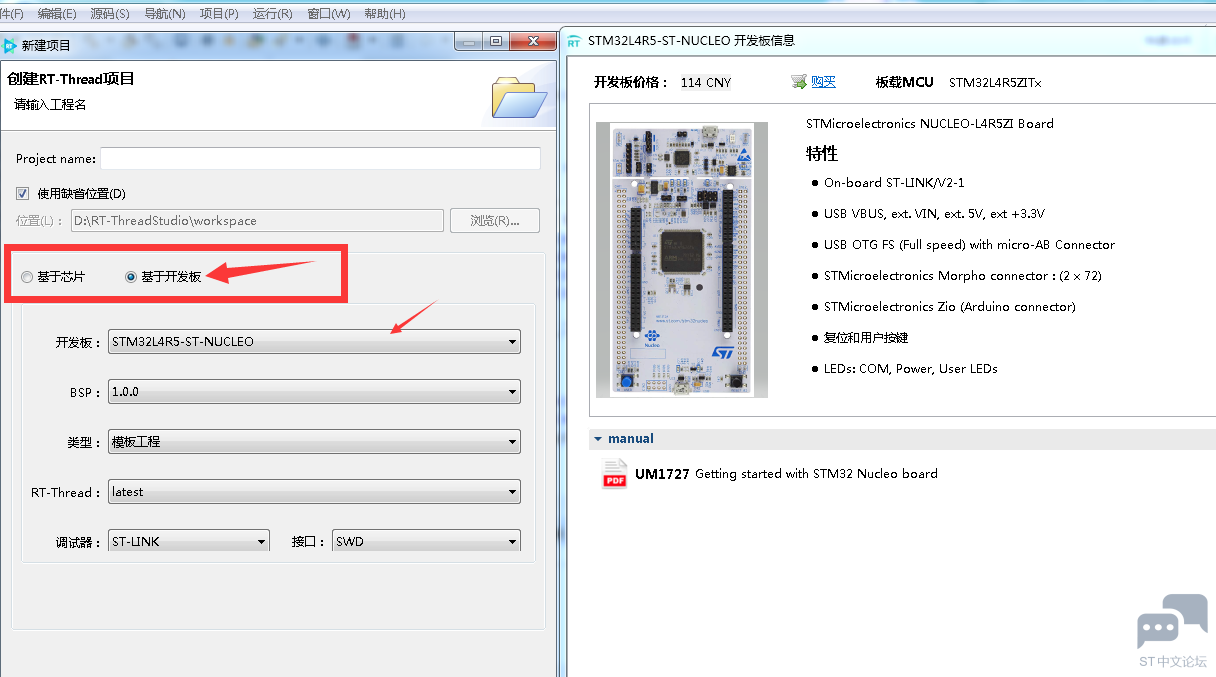This screenshot has height=677, width=1216.
Task: Open the 窗口(W) menu
Action: point(329,14)
